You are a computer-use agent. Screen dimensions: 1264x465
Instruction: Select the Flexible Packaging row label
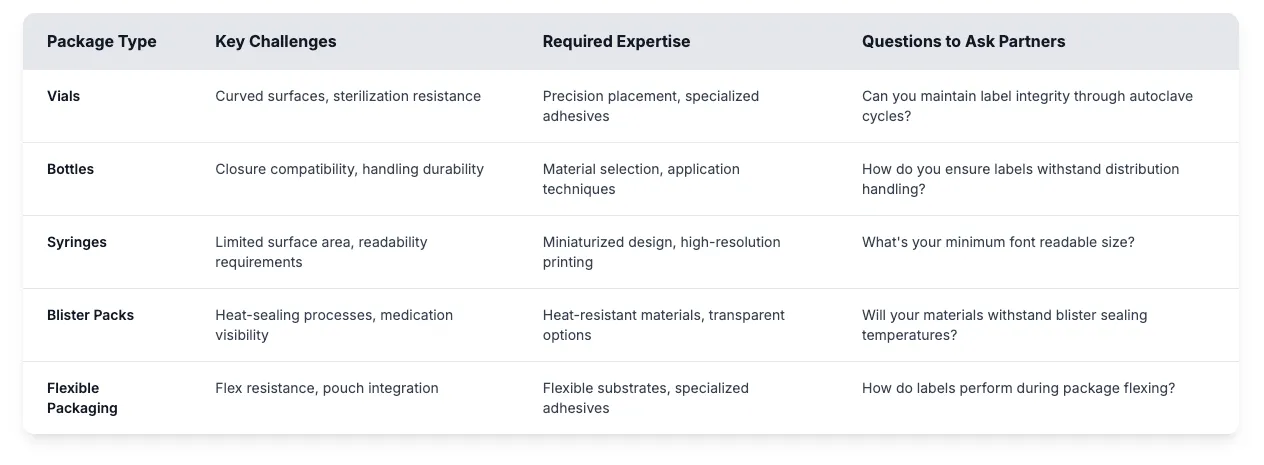tap(82, 398)
